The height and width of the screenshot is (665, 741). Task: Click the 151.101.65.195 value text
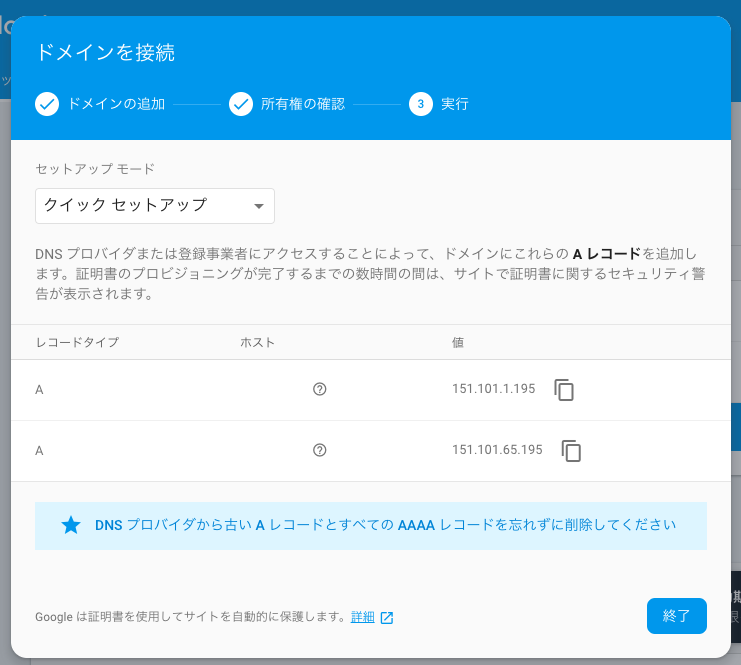497,449
